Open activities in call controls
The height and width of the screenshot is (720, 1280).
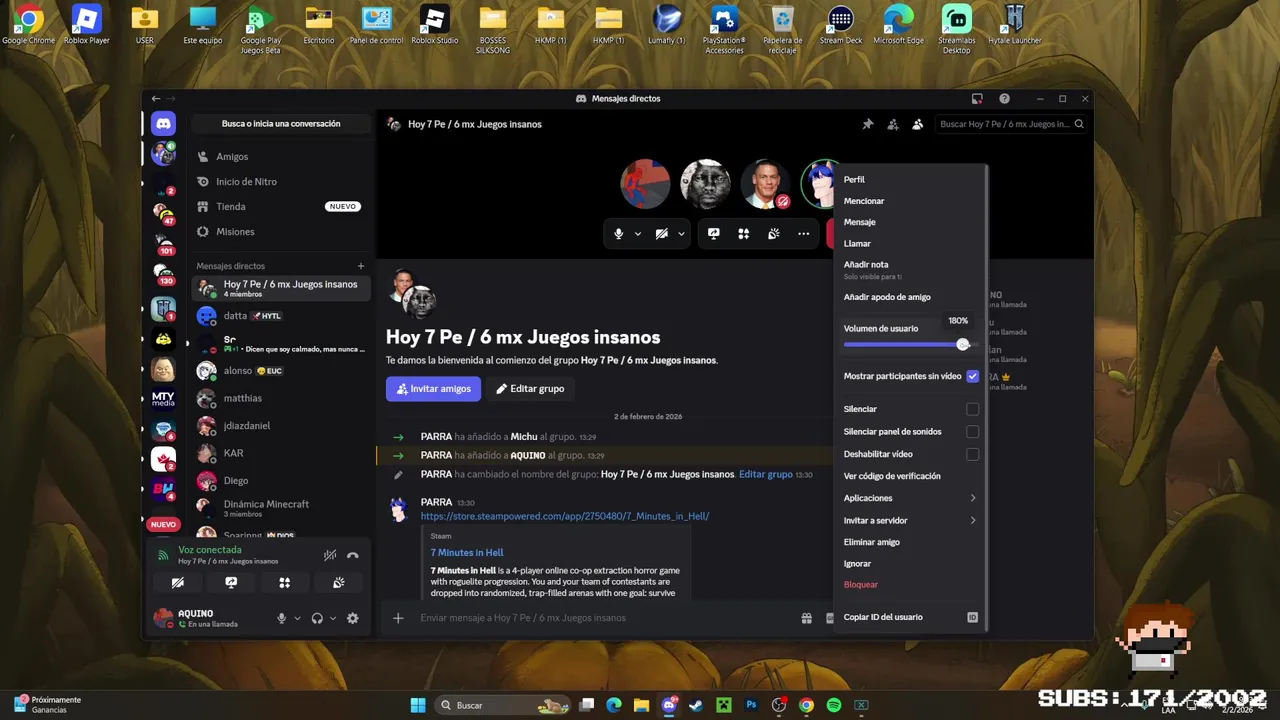[744, 234]
